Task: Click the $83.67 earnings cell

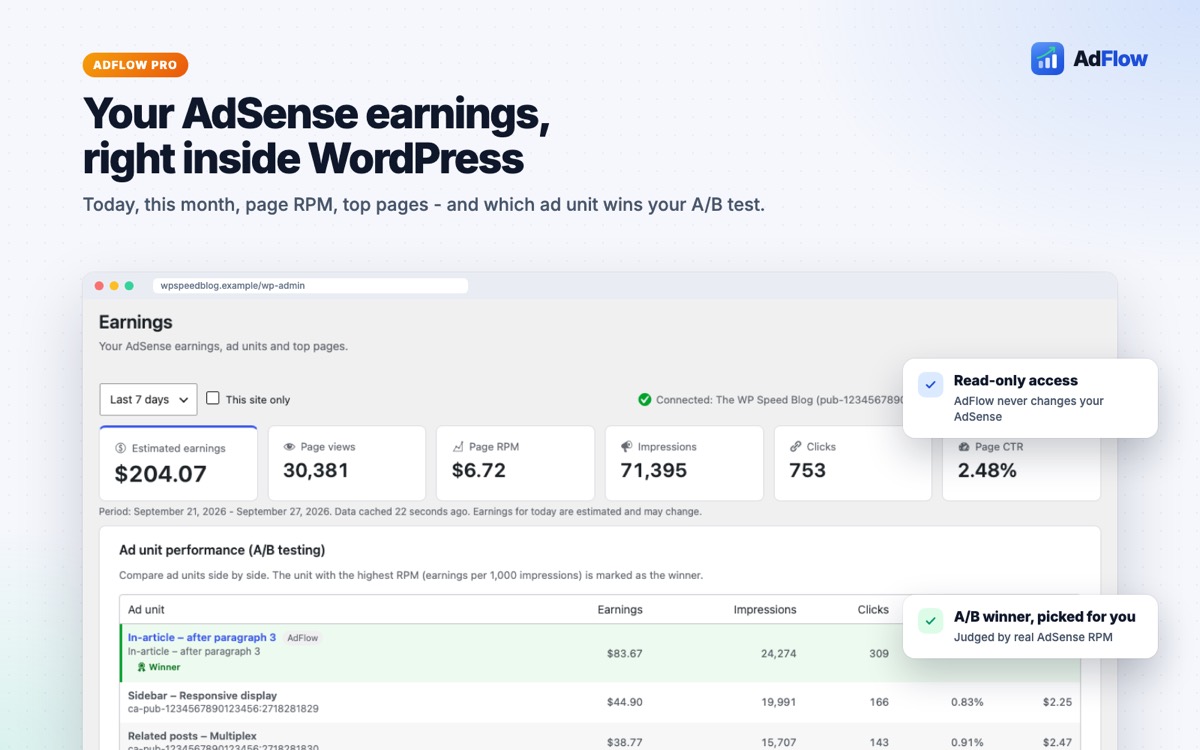Action: coord(625,654)
